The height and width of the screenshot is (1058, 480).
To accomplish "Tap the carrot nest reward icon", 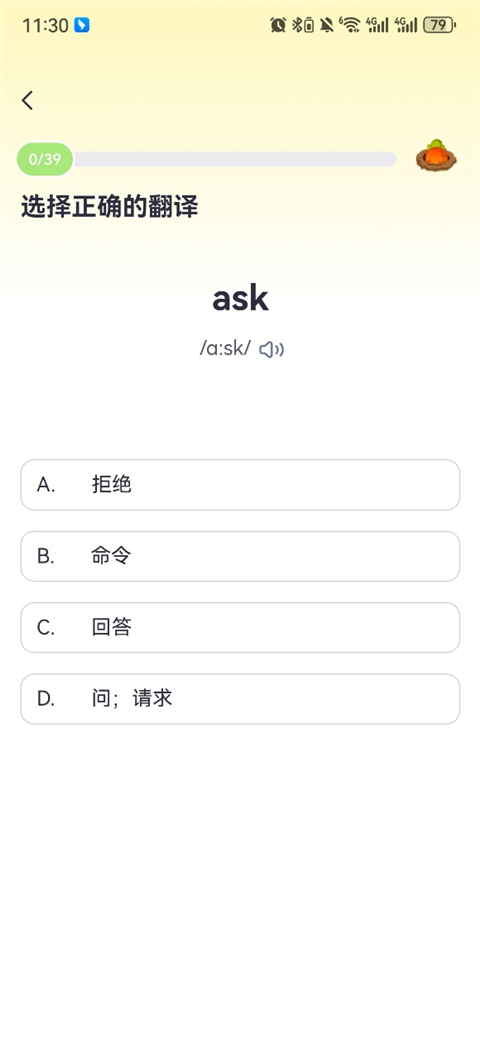I will 436,156.
